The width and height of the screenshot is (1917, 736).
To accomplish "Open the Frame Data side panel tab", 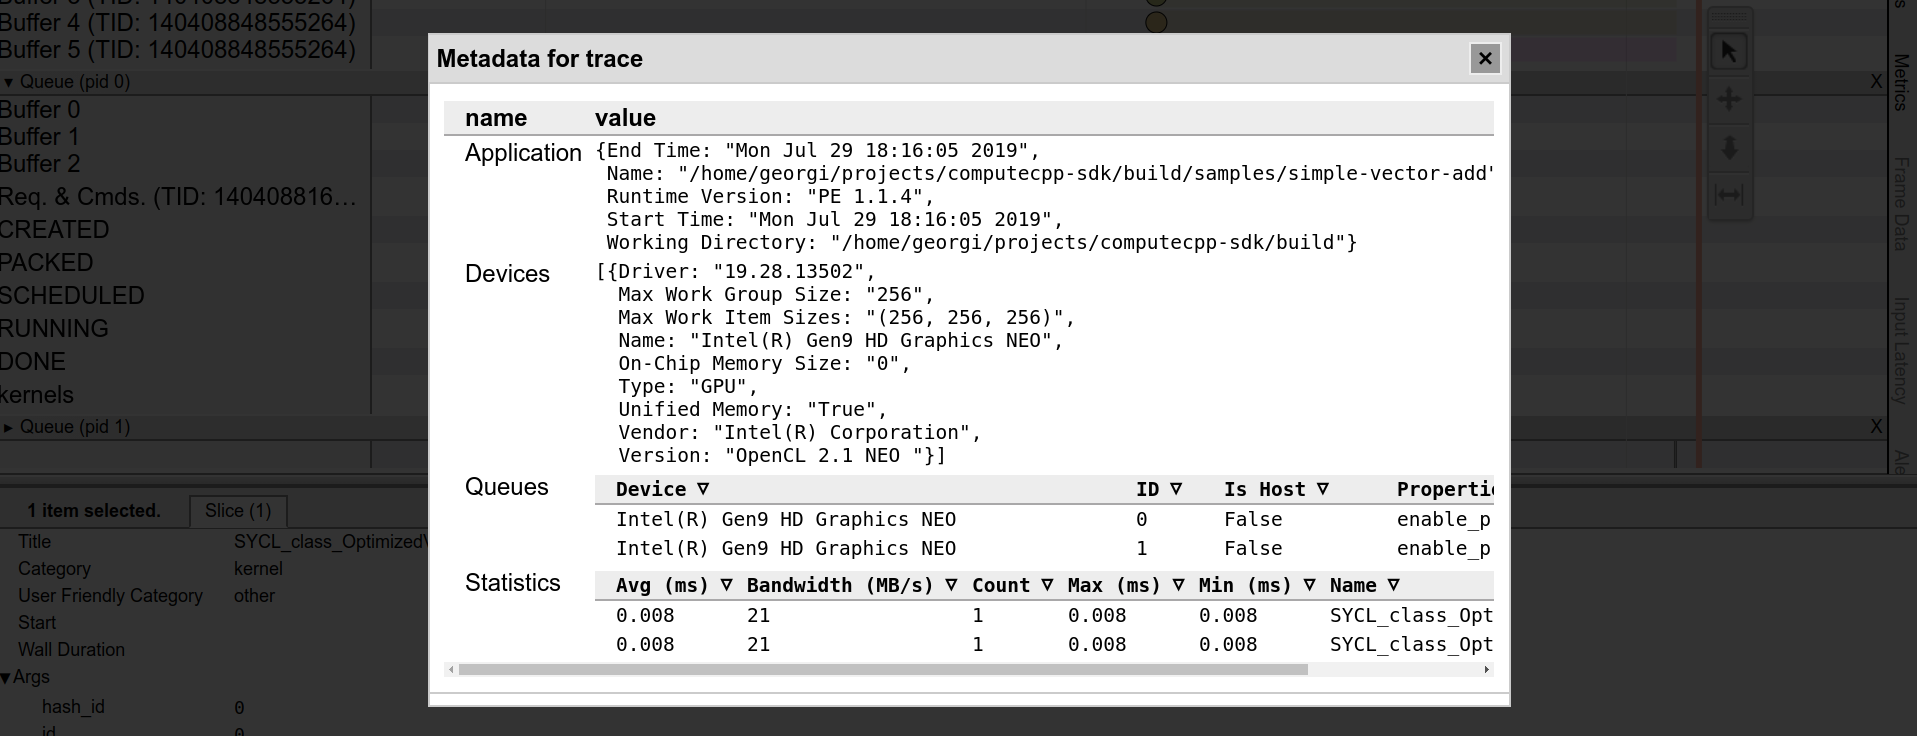I will pyautogui.click(x=1901, y=203).
